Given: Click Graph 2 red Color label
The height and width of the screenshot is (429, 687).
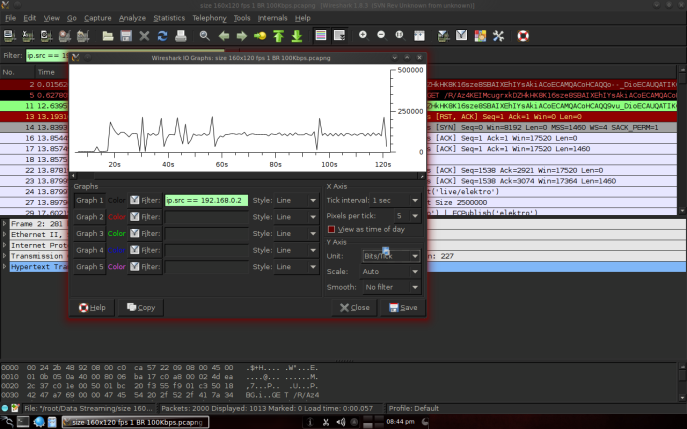Looking at the screenshot, I should tap(117, 217).
